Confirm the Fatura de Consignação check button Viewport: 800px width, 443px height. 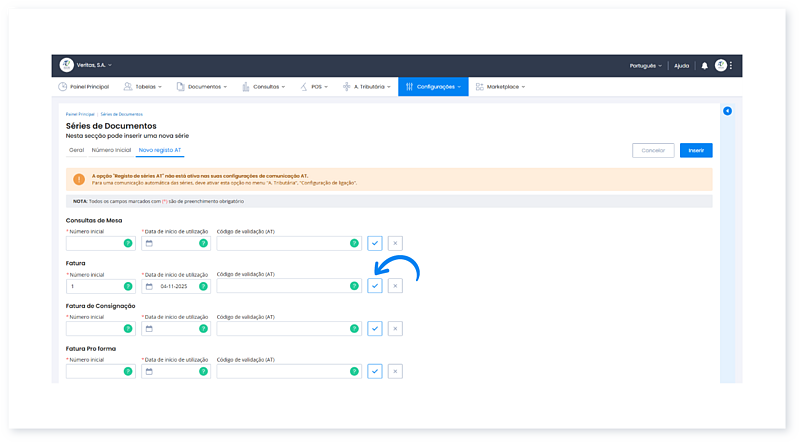374,328
